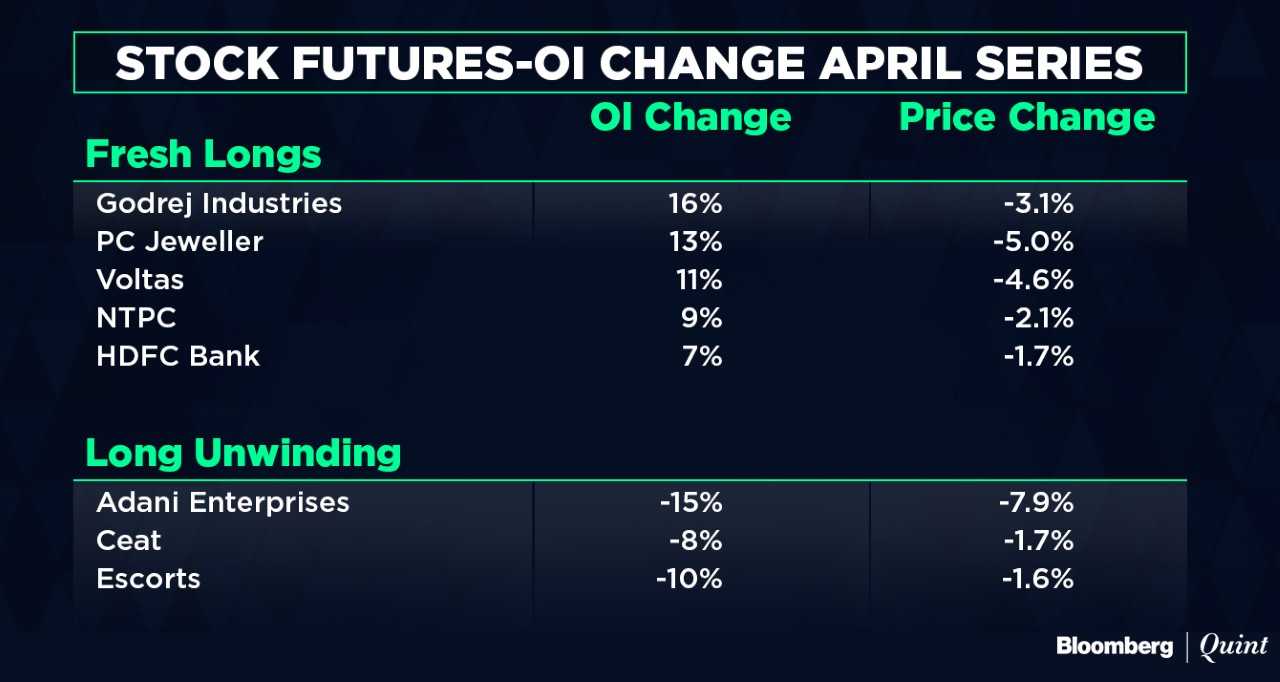Click HDFC Bank 7% OI change value
The image size is (1280, 682).
point(701,356)
